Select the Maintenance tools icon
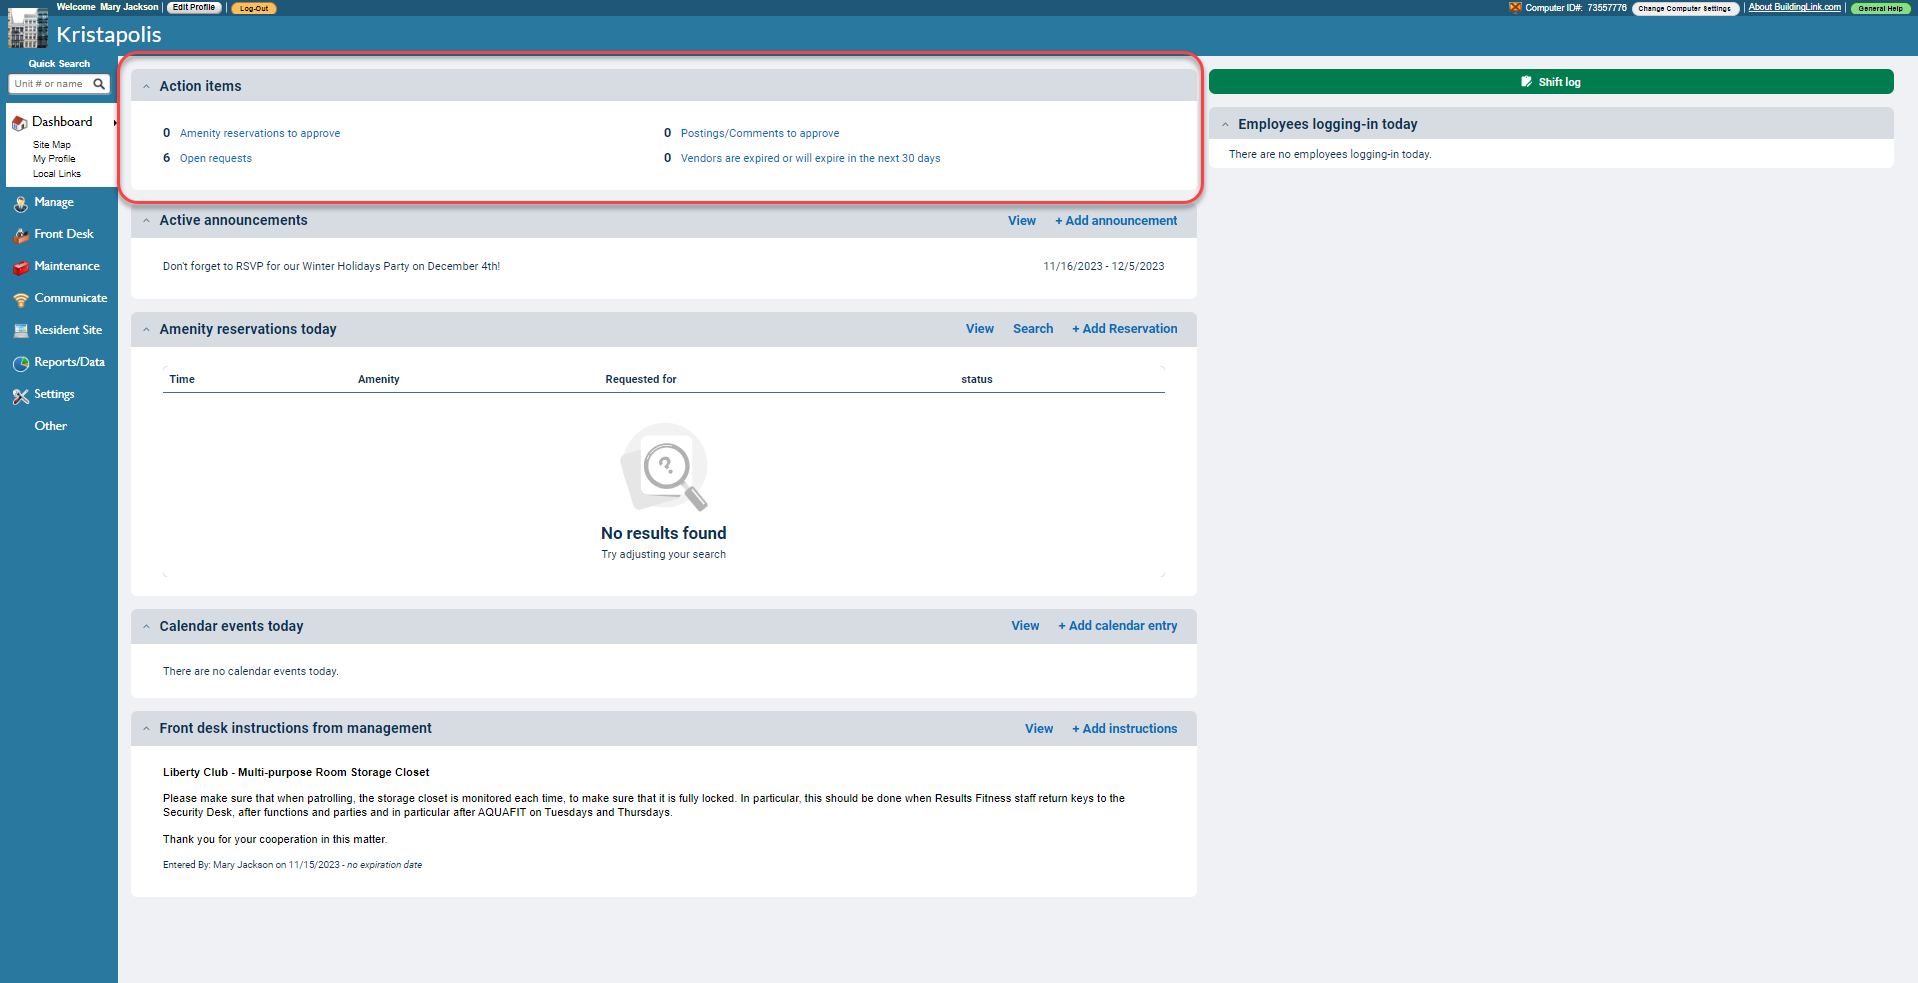 point(20,267)
